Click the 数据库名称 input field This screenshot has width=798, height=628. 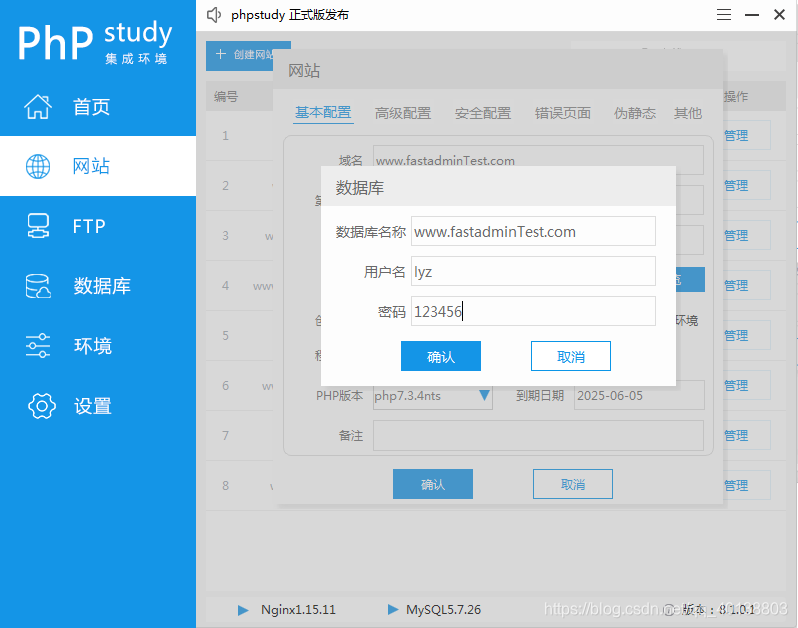[533, 232]
